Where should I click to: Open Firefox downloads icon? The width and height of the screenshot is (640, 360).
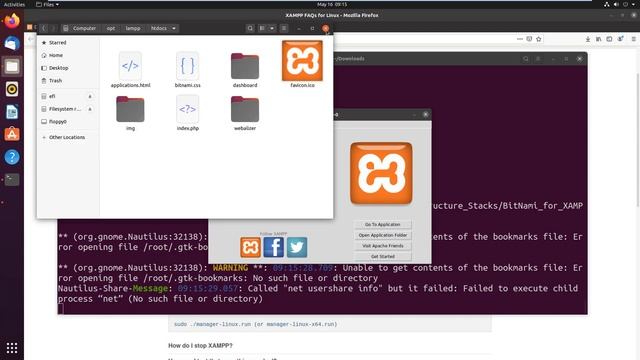tap(588, 39)
